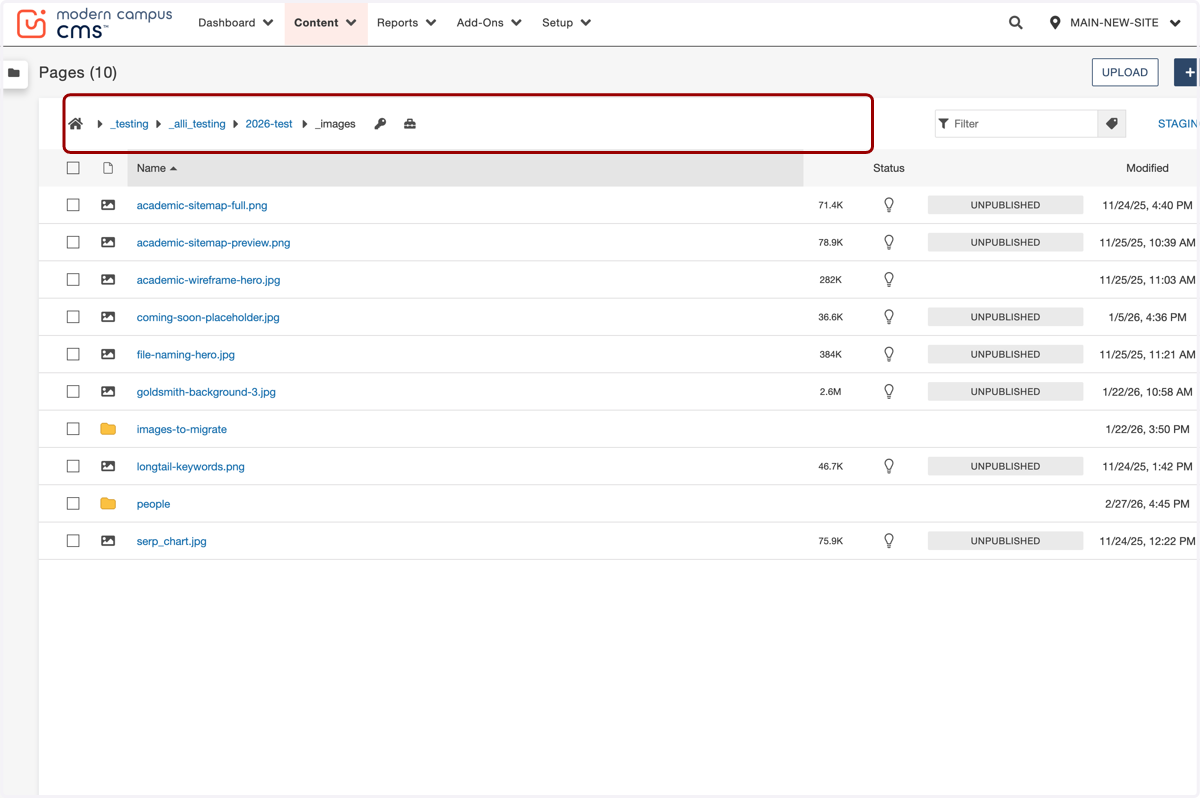Click lightbulb status for file-naming-hero.jpg
This screenshot has width=1200, height=798.
889,354
